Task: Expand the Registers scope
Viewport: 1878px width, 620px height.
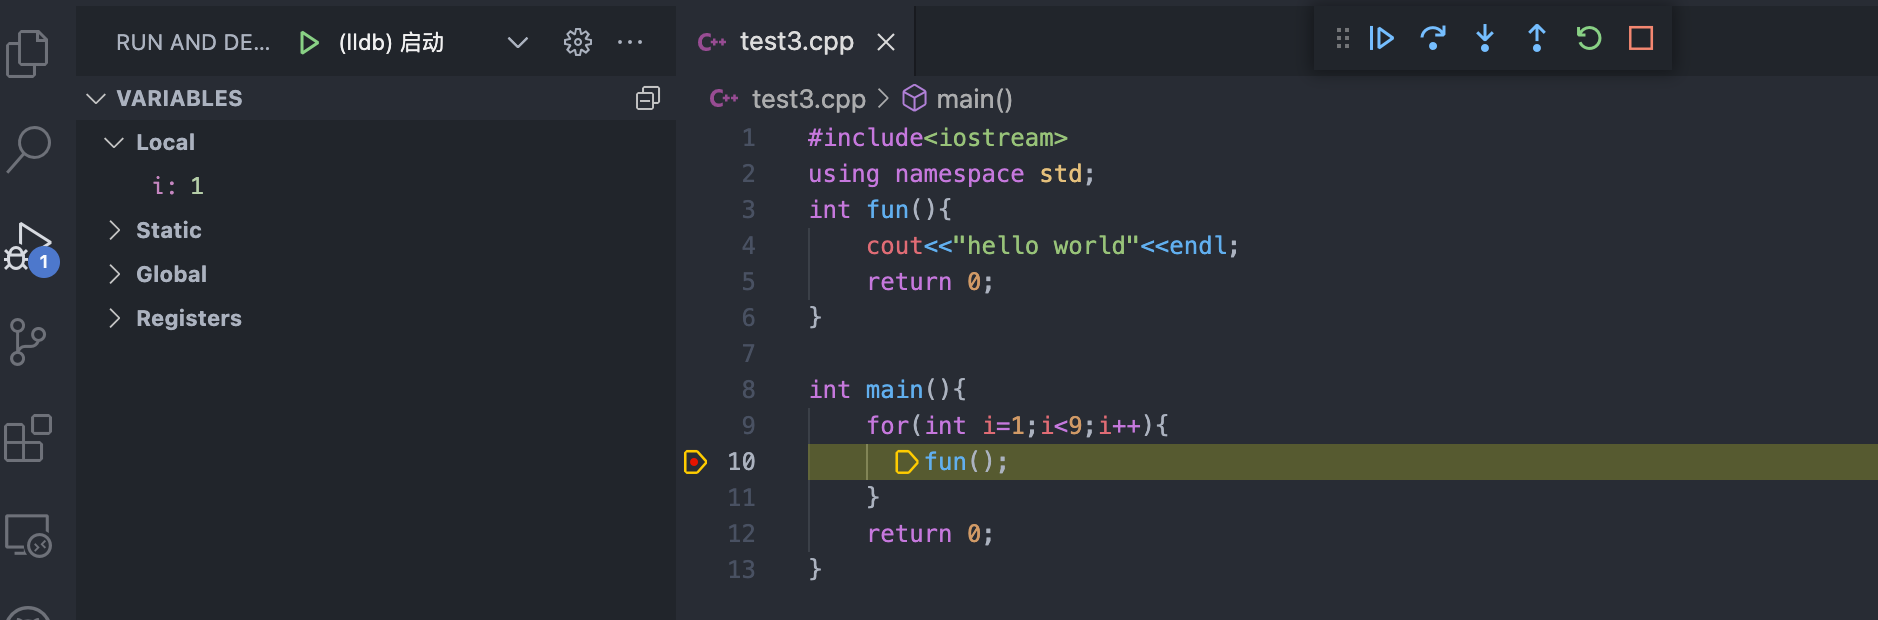Action: point(114,318)
